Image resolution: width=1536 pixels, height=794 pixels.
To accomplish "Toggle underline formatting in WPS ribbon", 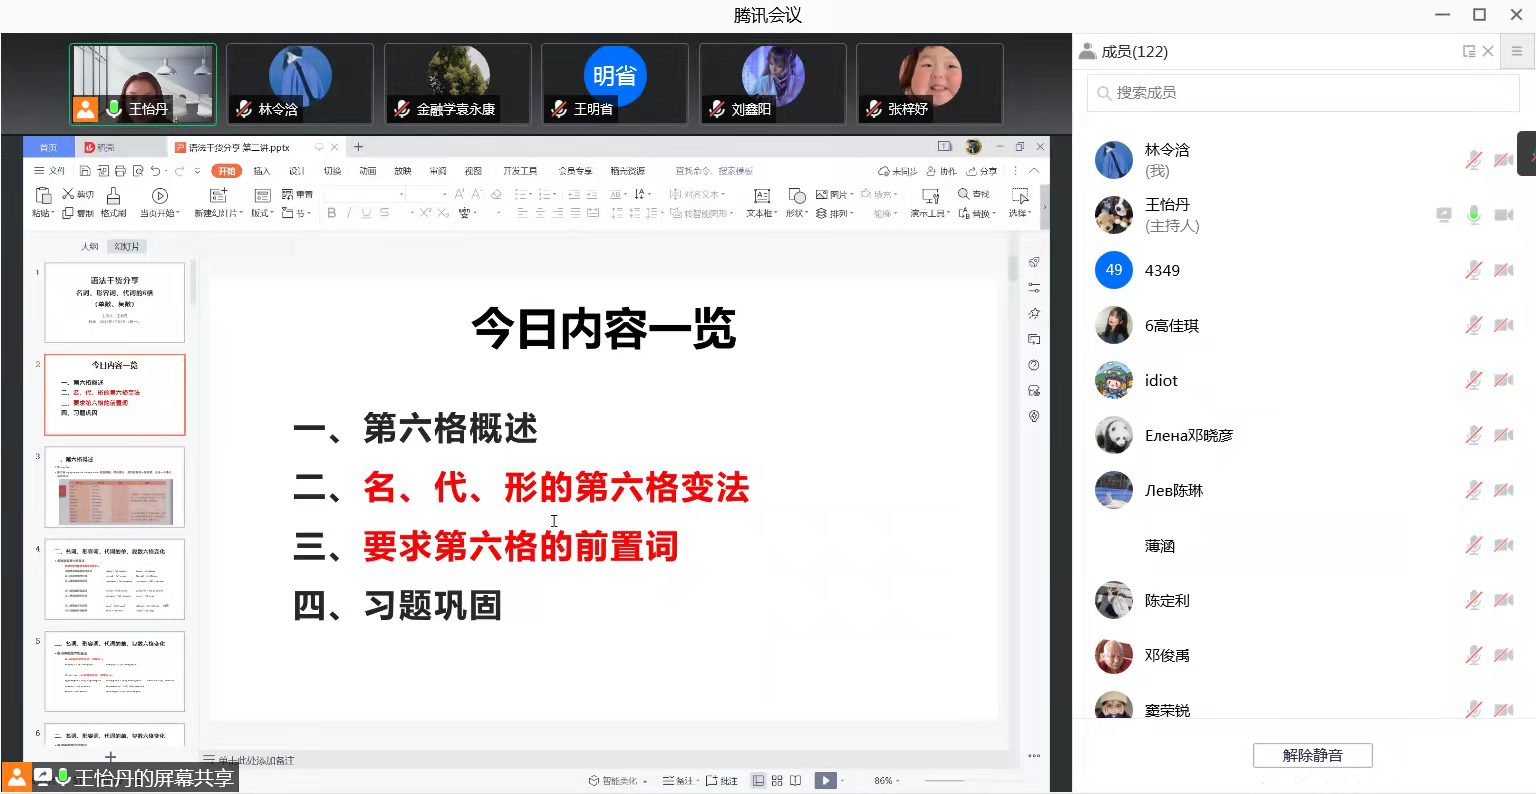I will (x=366, y=213).
